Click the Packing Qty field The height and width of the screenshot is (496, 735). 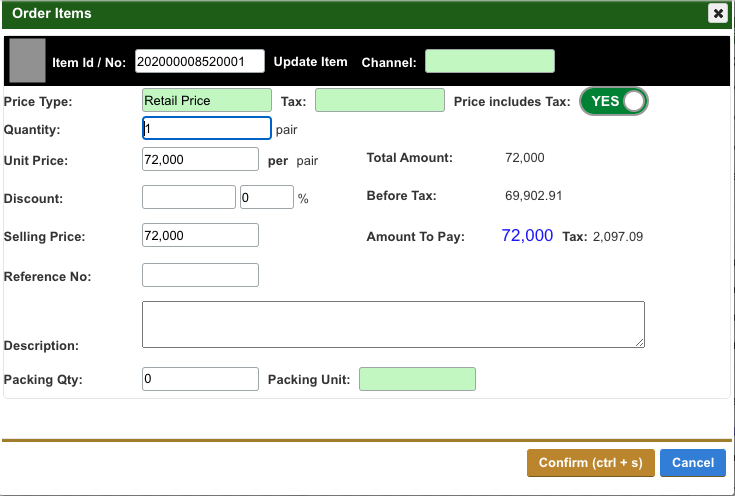click(x=200, y=379)
